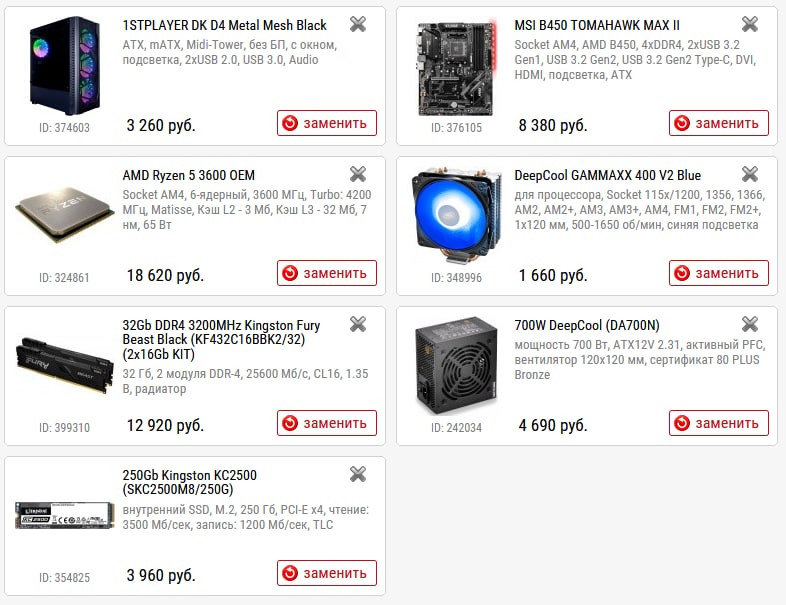786x605 pixels.
Task: Remove AMD Ryzen 5 3600 OEM item
Action: click(x=358, y=174)
